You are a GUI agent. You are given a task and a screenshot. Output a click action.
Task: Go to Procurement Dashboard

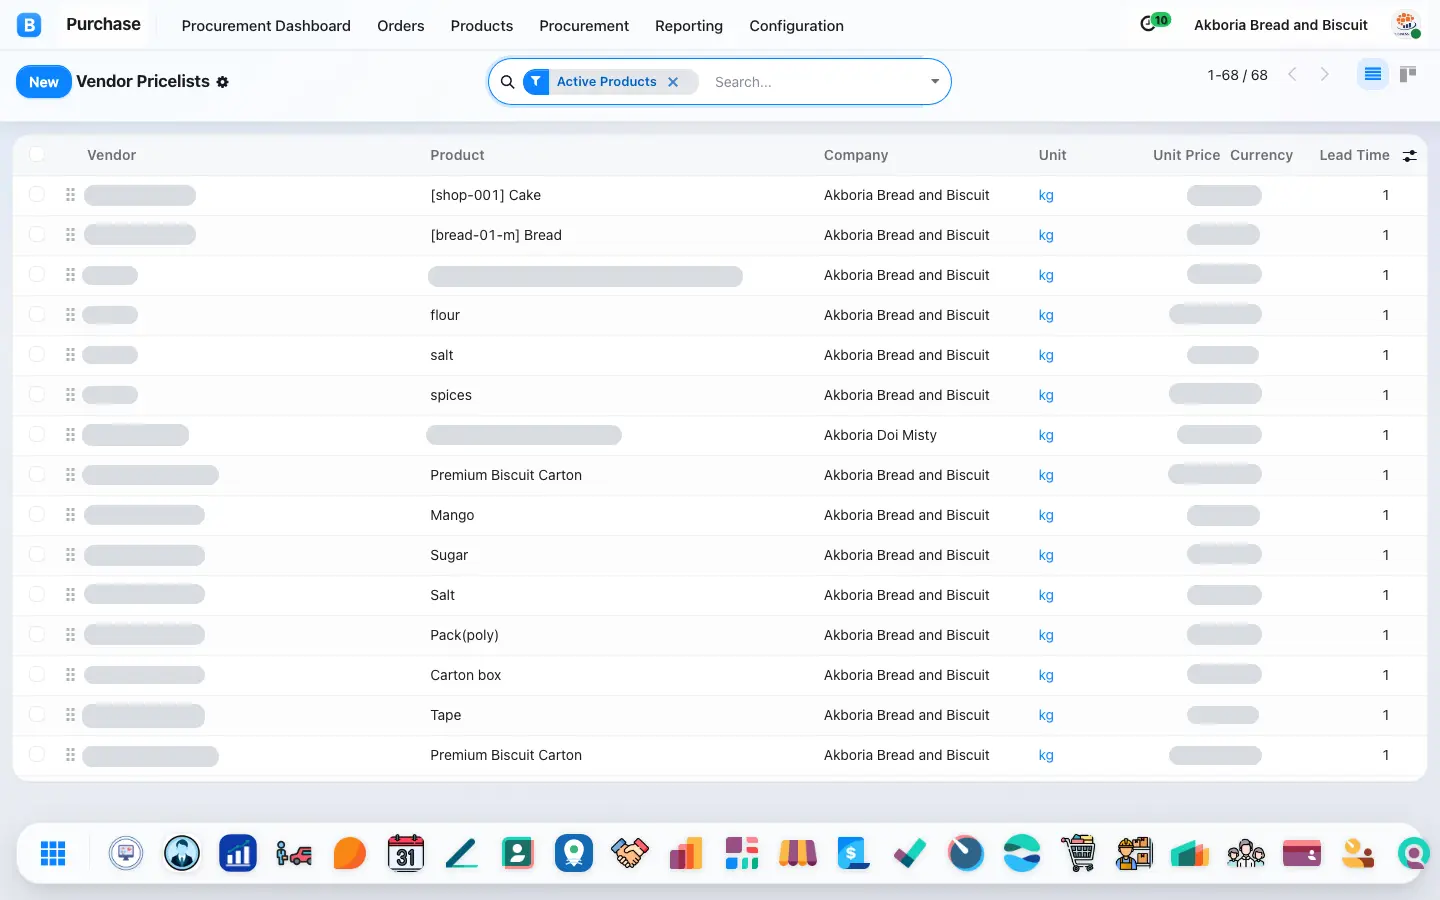coord(266,26)
